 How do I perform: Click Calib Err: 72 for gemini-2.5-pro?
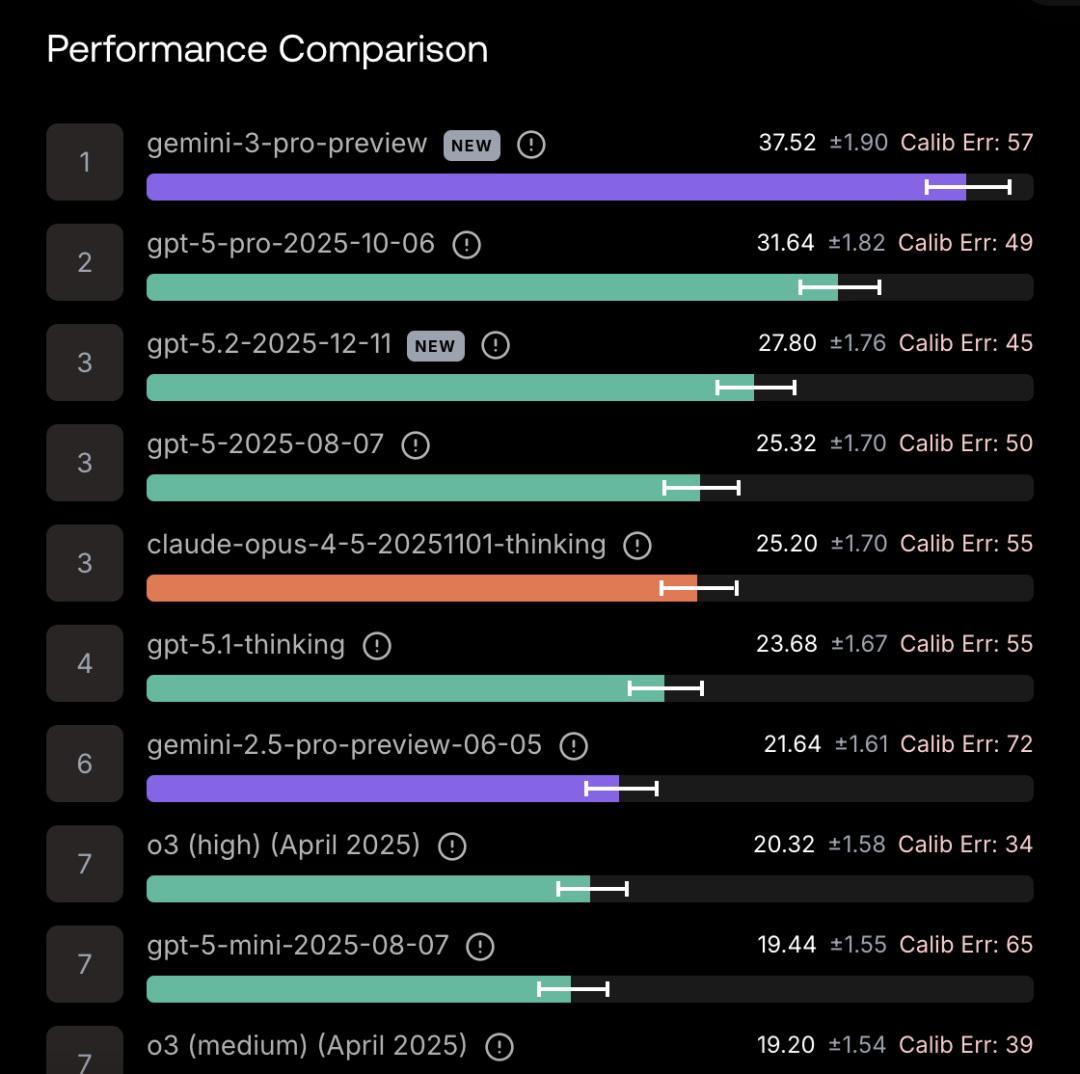(x=966, y=744)
